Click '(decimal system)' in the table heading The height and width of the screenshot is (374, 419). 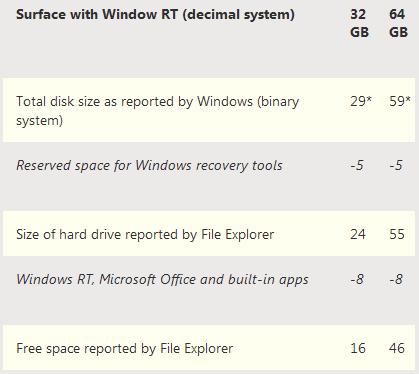(238, 15)
